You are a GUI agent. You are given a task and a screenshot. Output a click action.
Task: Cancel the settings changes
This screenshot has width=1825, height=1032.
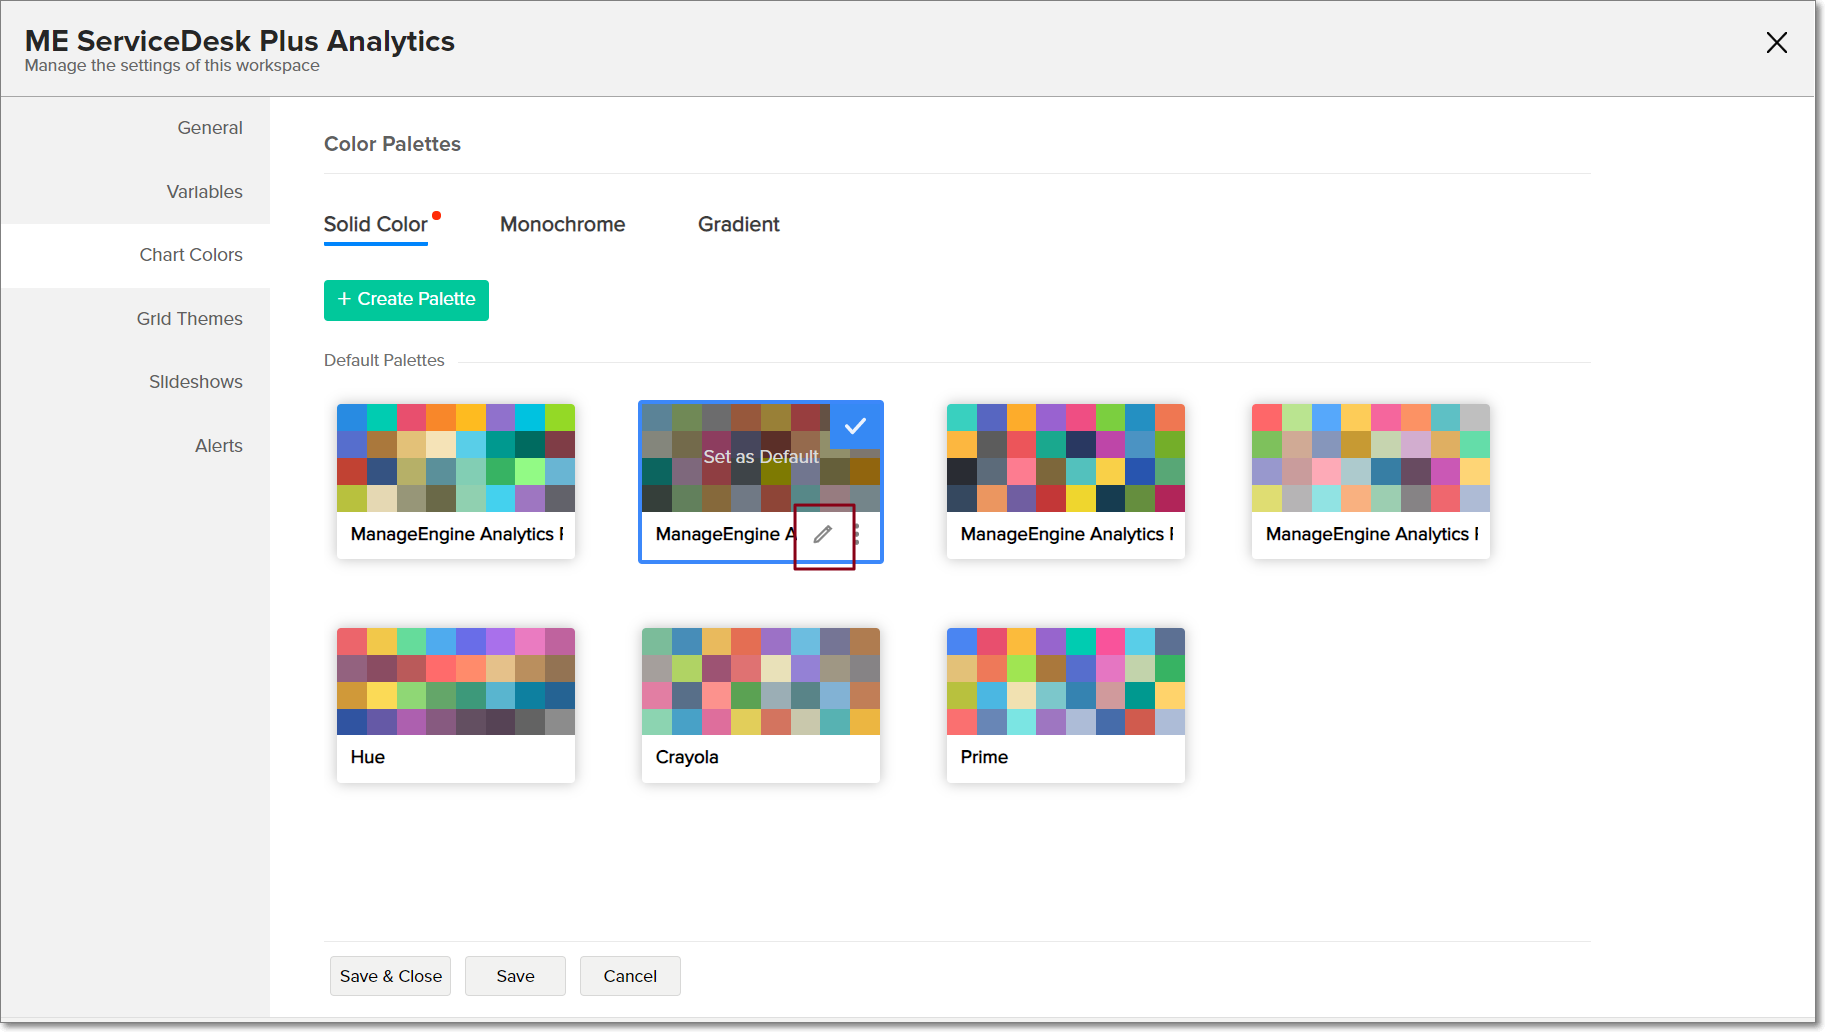630,976
